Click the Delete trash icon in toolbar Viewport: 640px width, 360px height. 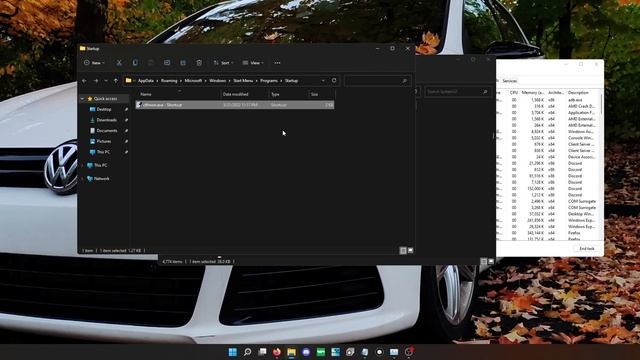tap(199, 63)
